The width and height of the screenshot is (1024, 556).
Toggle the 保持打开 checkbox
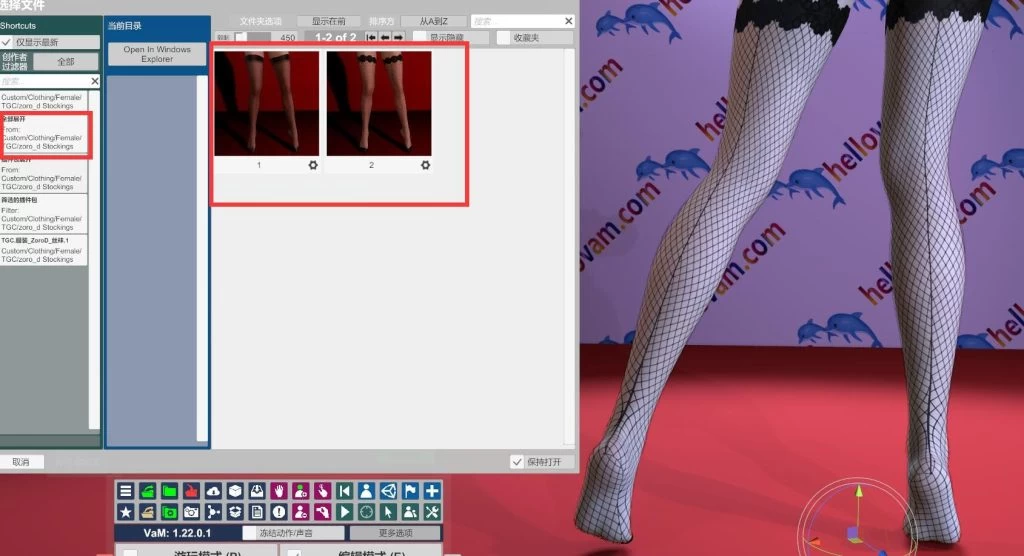(517, 462)
